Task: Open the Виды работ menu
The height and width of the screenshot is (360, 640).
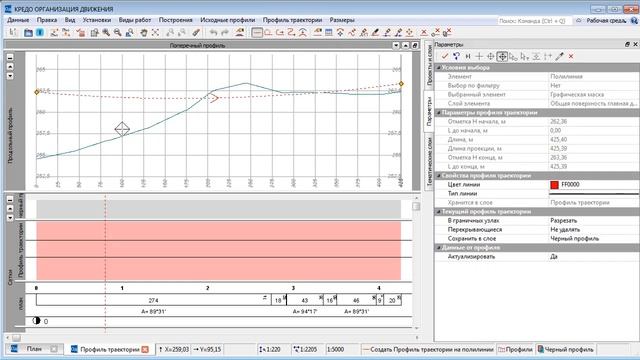Action: (135, 20)
